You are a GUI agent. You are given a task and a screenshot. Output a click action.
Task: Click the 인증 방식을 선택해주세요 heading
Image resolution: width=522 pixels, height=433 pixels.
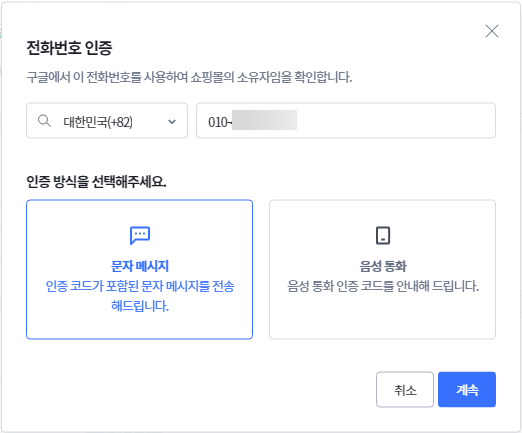[96, 182]
